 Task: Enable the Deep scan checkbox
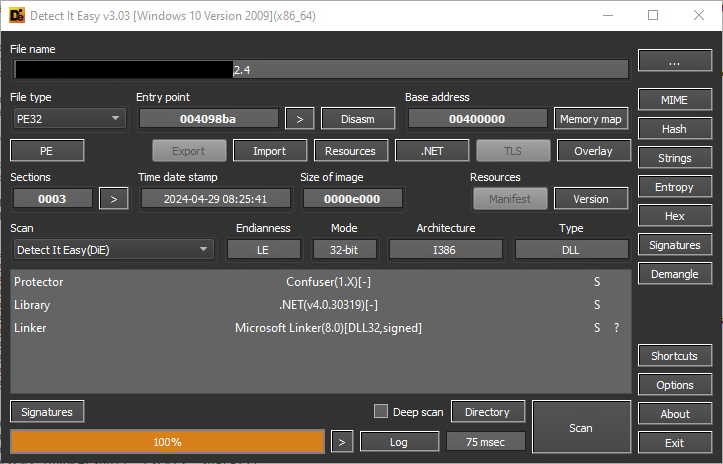pos(380,411)
